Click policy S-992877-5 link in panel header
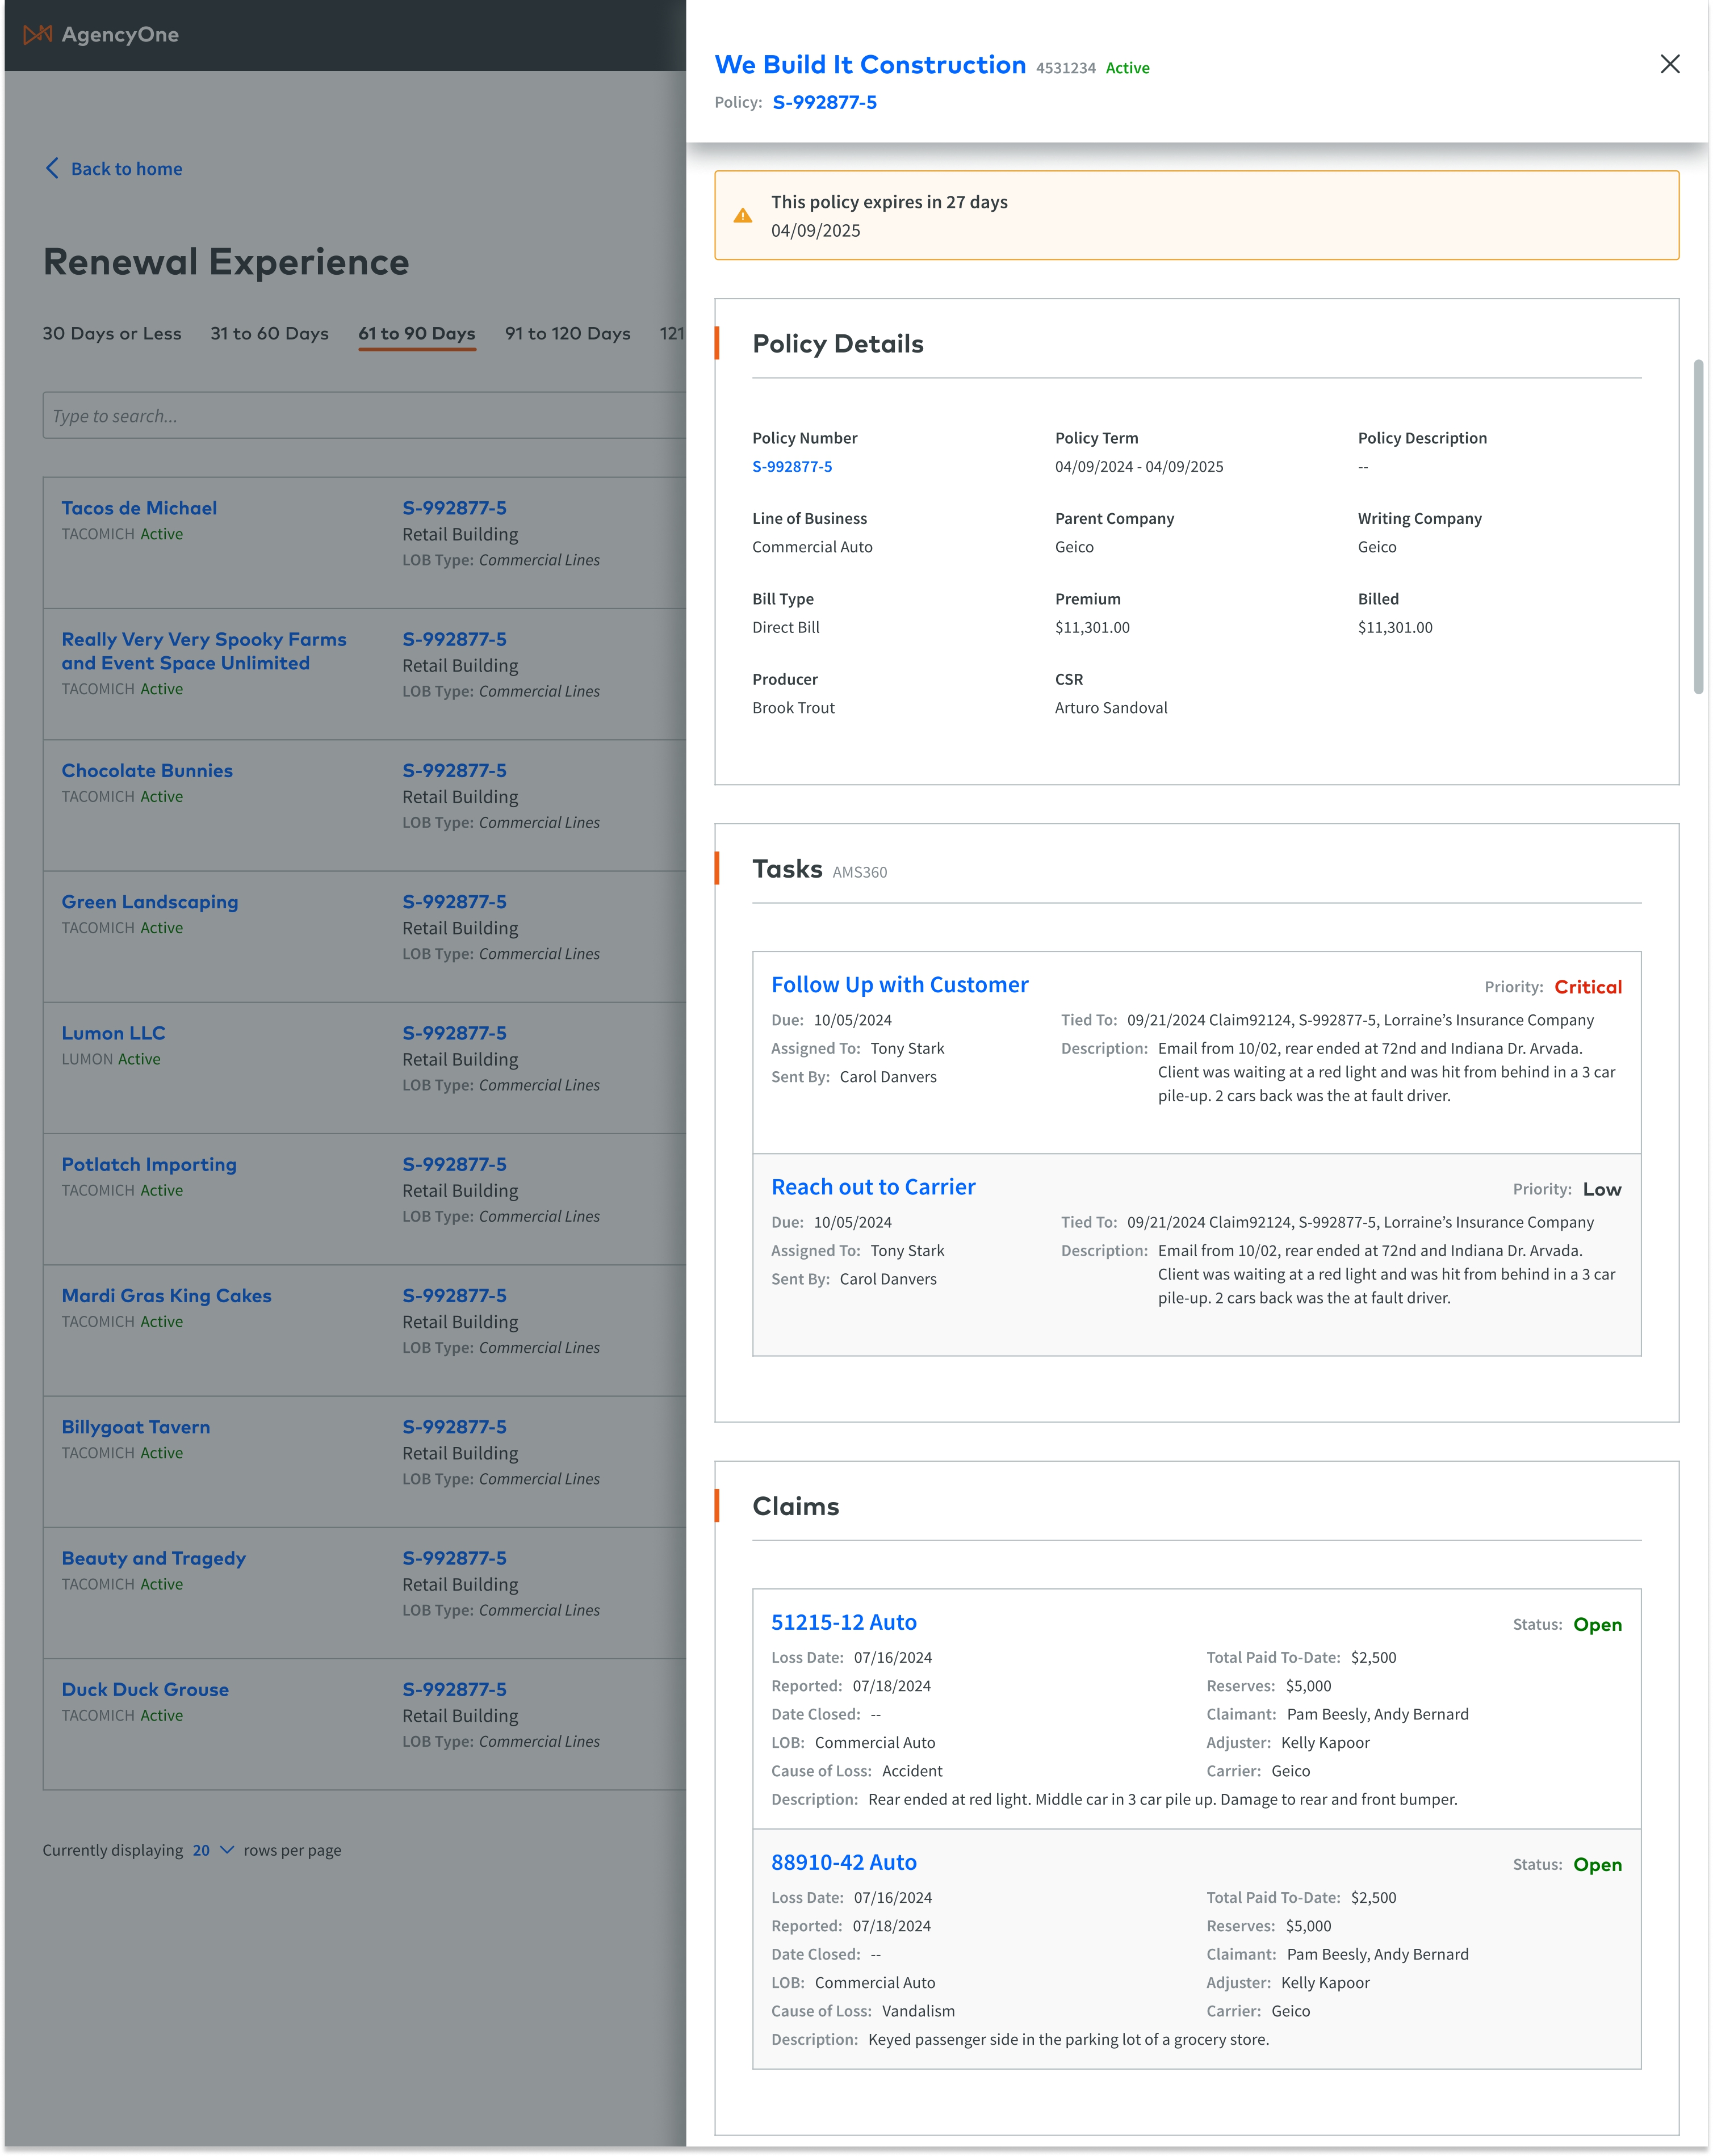Image resolution: width=1713 pixels, height=2156 pixels. pyautogui.click(x=824, y=102)
